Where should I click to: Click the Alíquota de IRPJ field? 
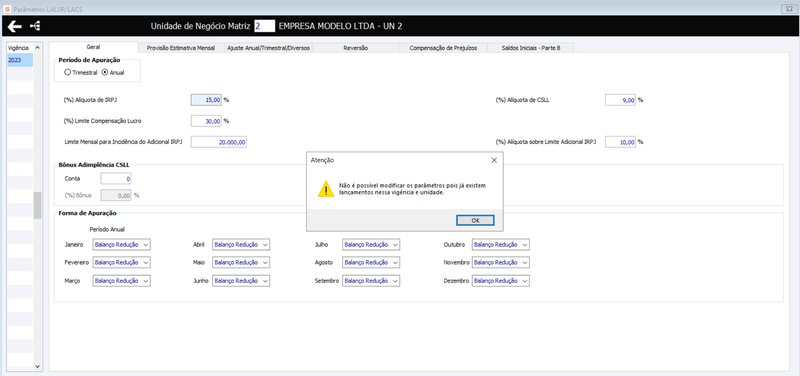click(x=206, y=101)
